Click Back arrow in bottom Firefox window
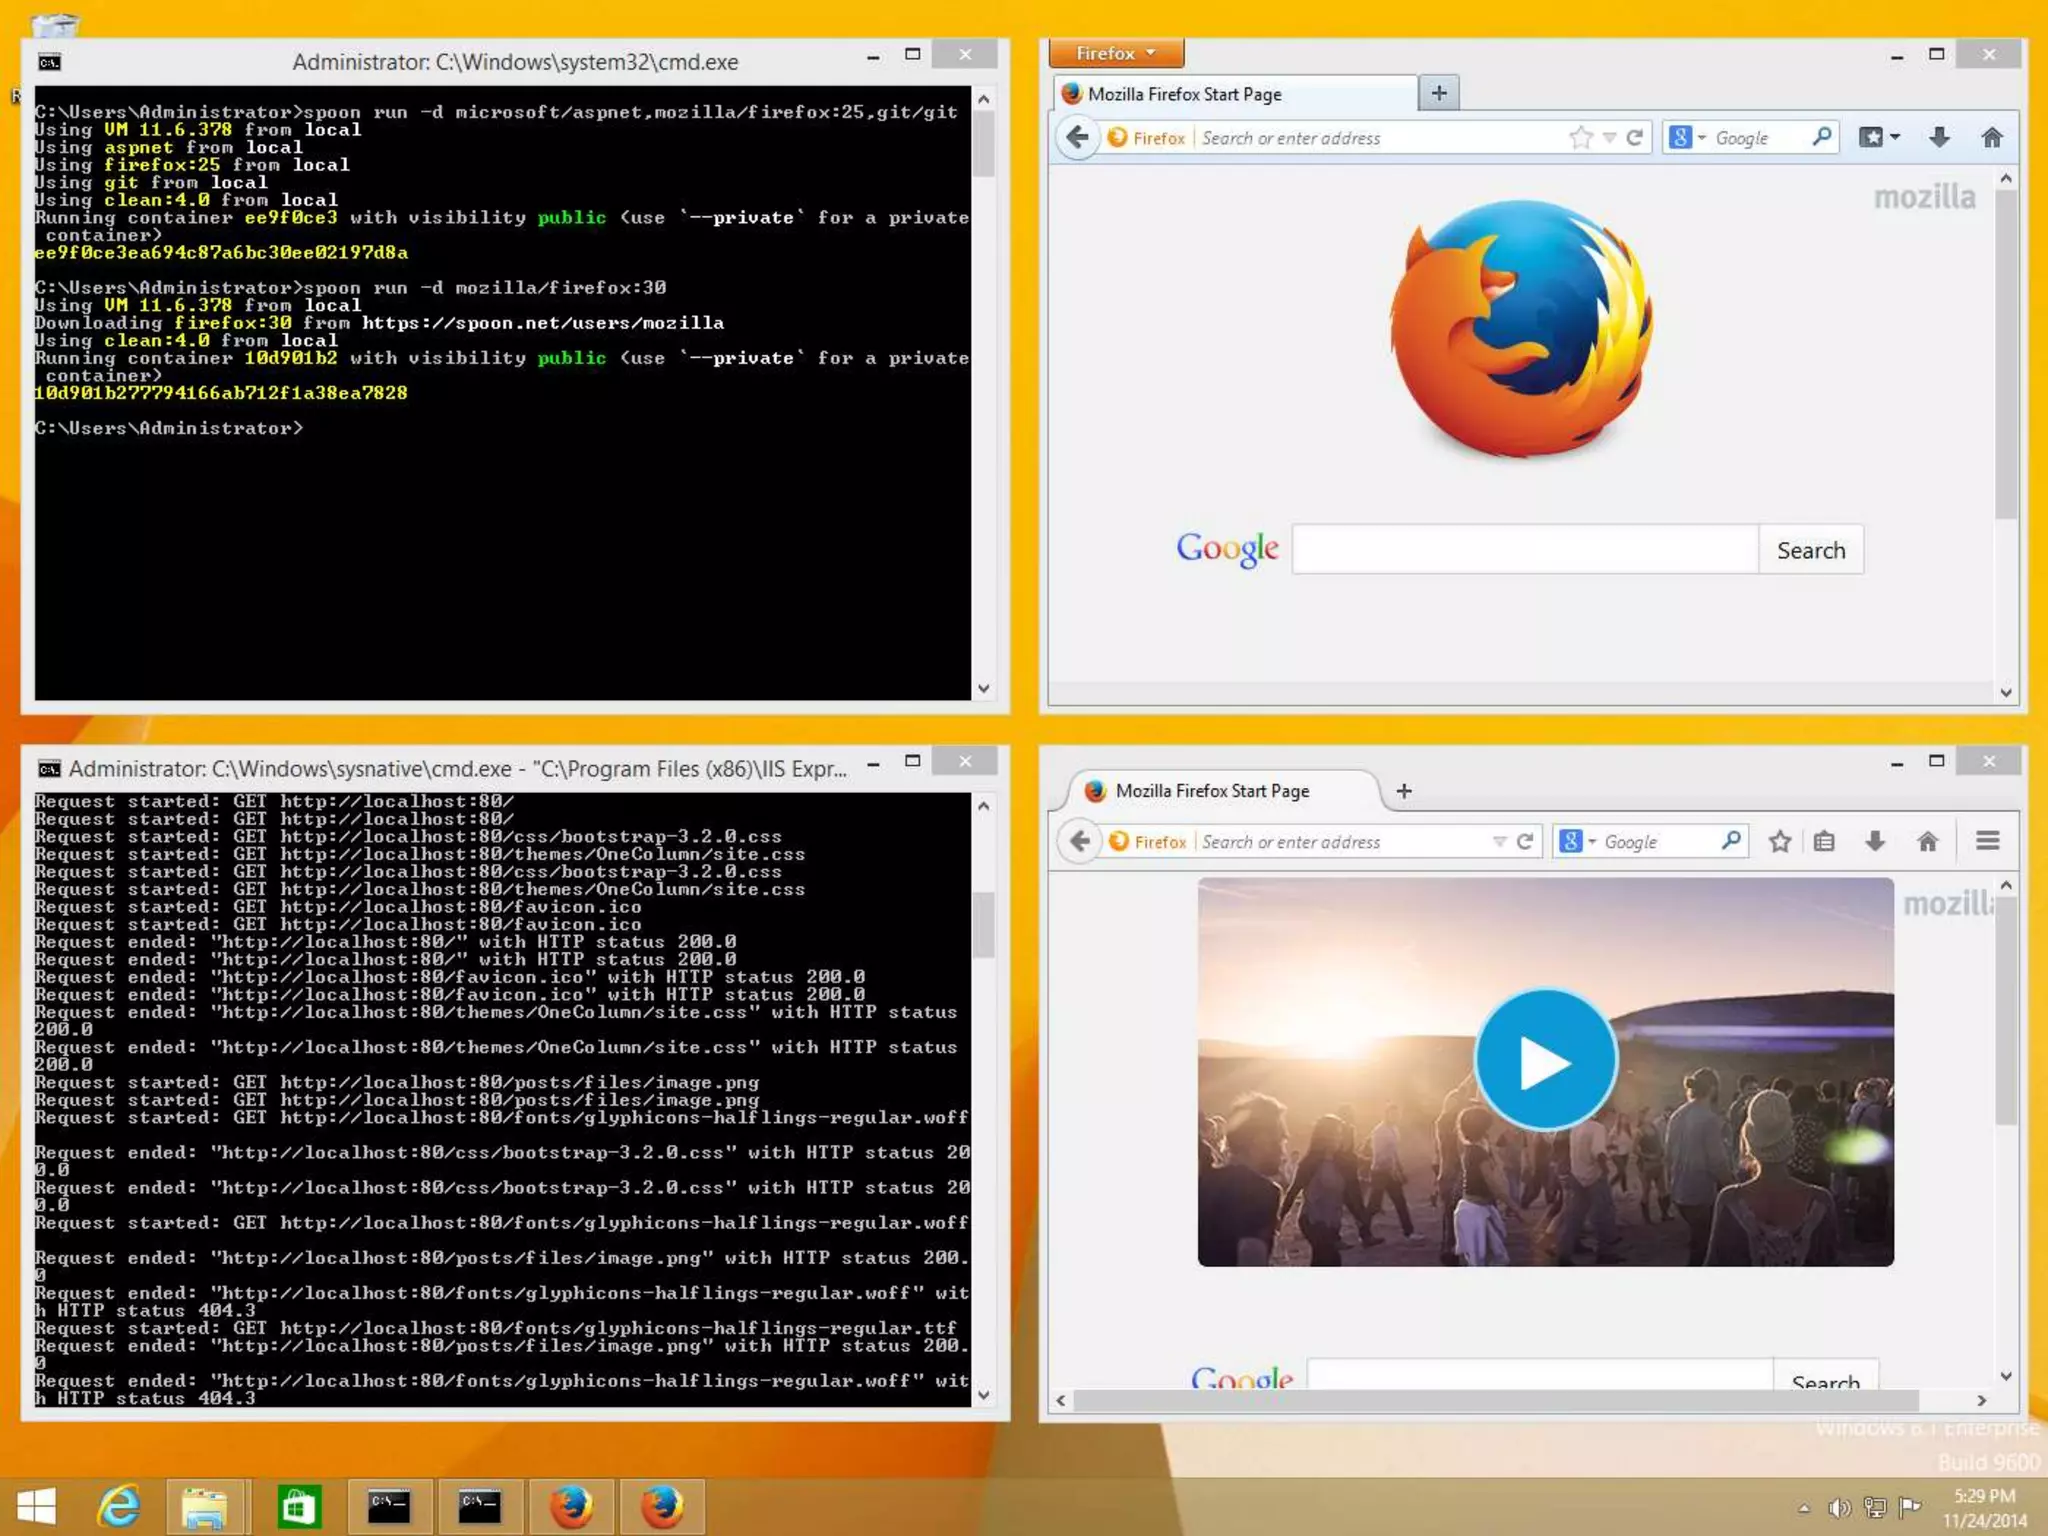Image resolution: width=2048 pixels, height=1536 pixels. tap(1079, 841)
